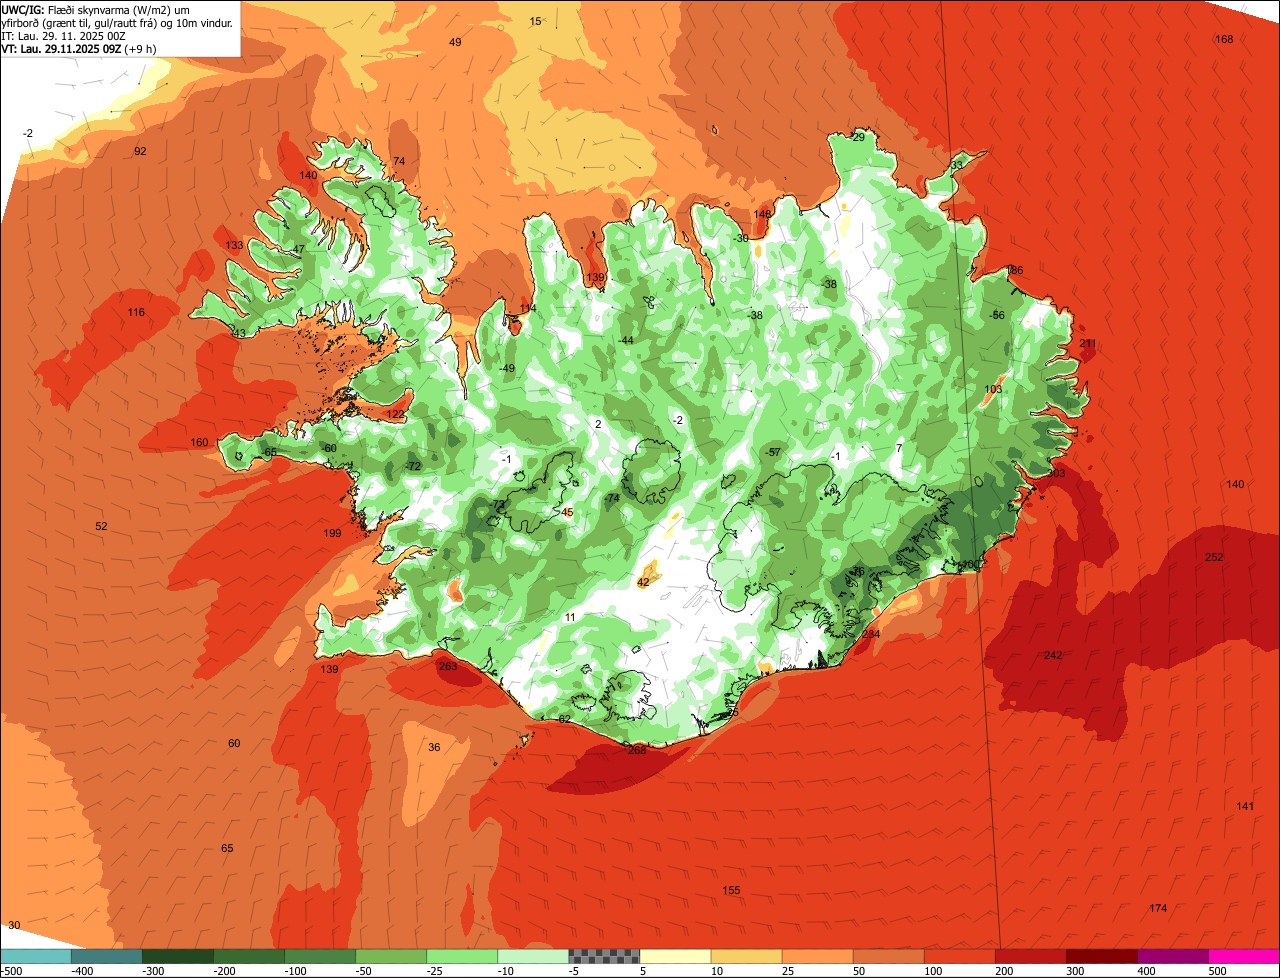
Task: Click the map value 252
Action: click(1214, 557)
